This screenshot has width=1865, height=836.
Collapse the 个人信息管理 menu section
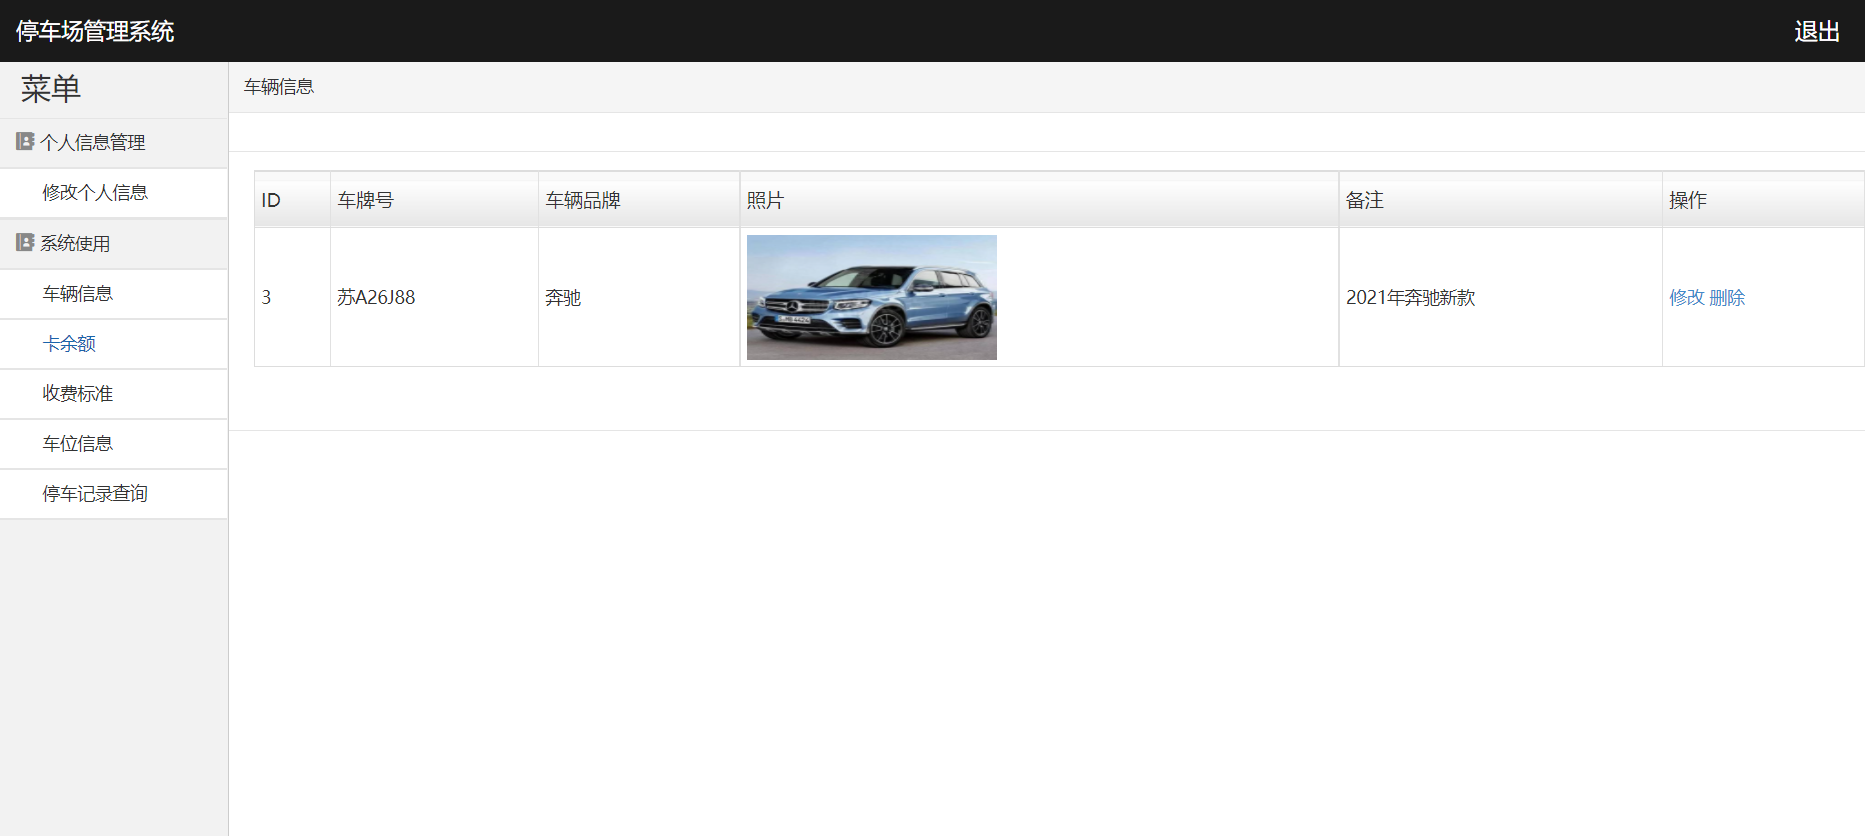(114, 143)
